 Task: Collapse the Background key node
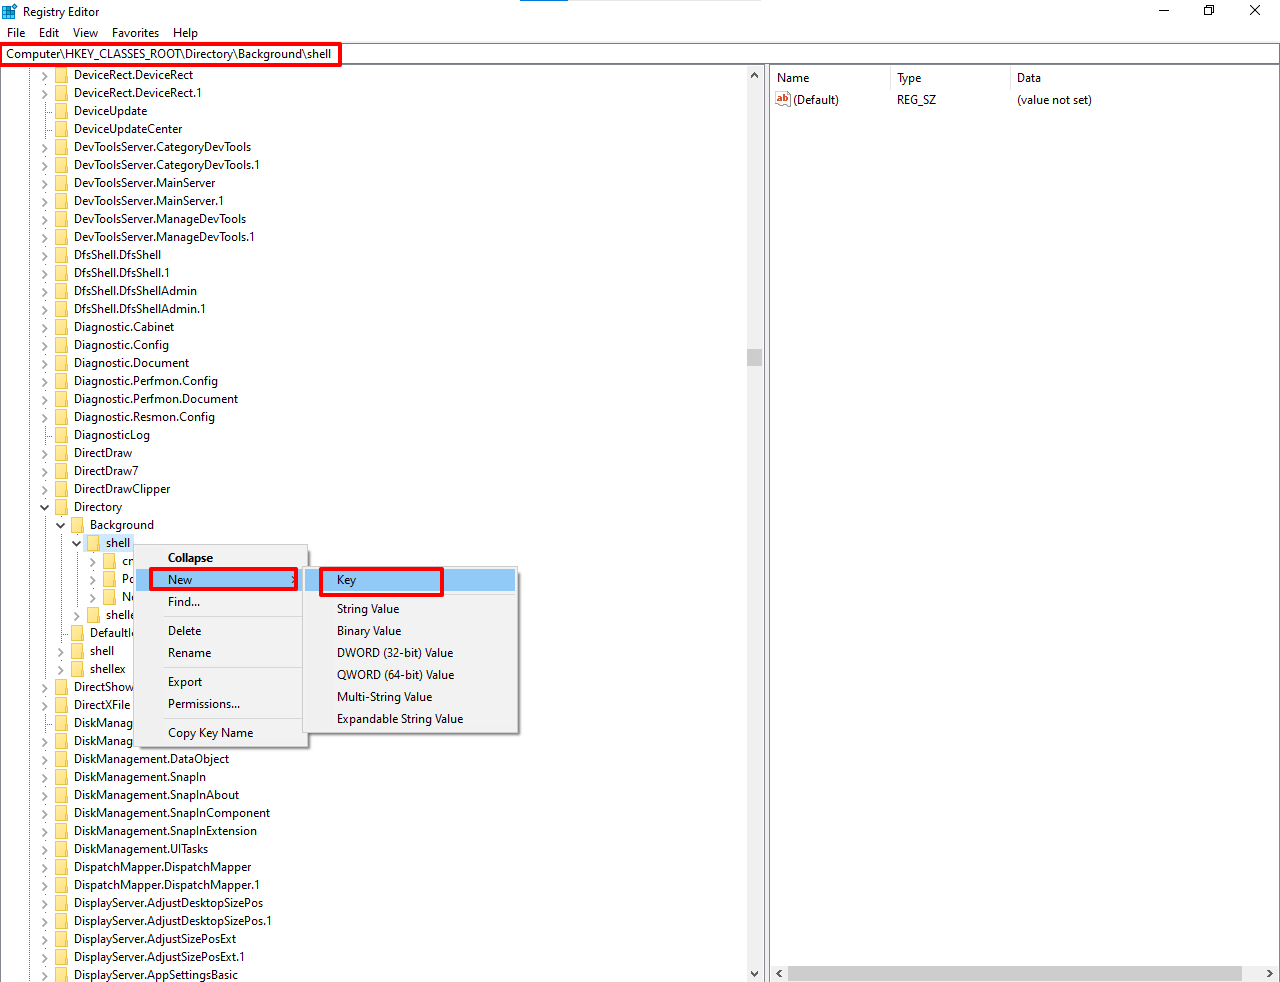pos(60,524)
